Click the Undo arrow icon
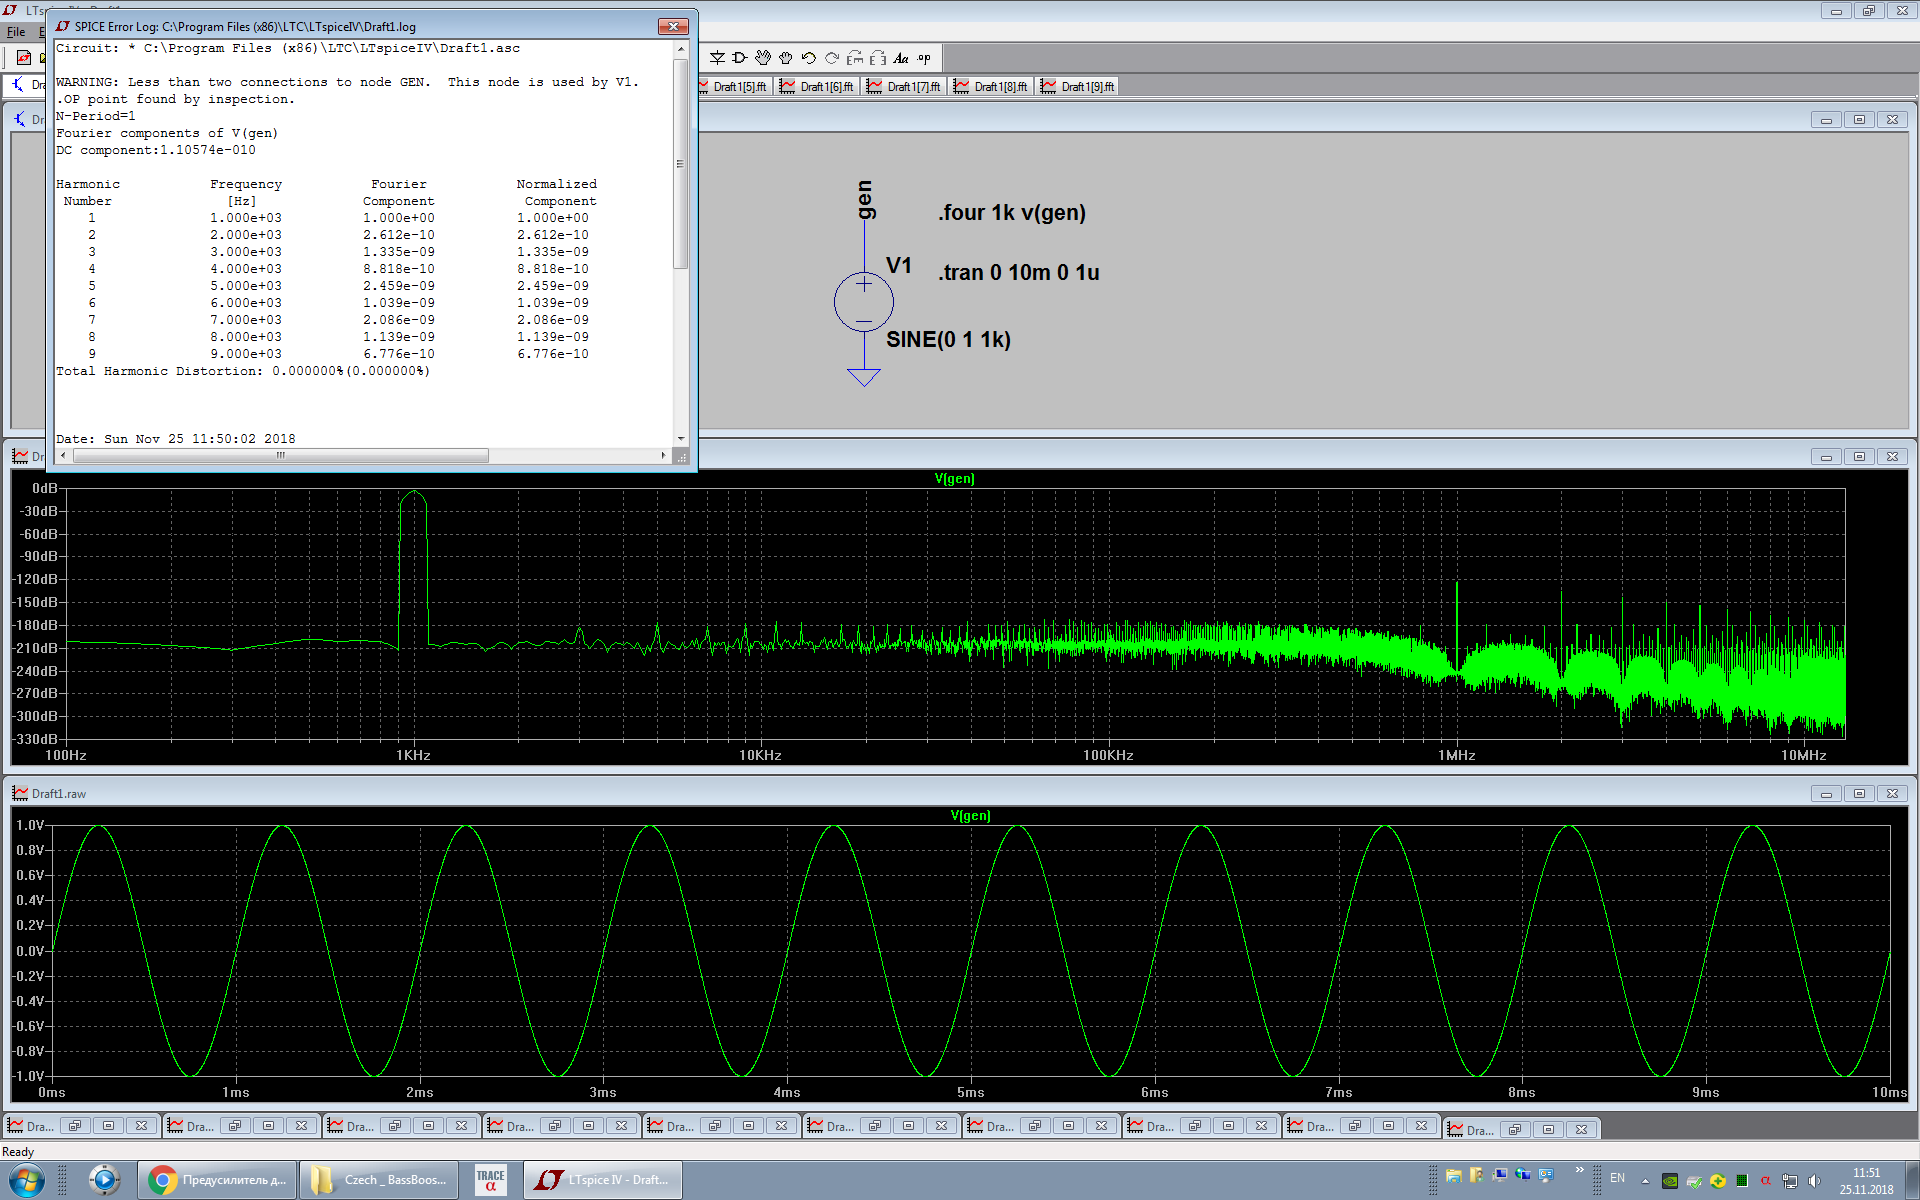1920x1200 pixels. pyautogui.click(x=809, y=58)
